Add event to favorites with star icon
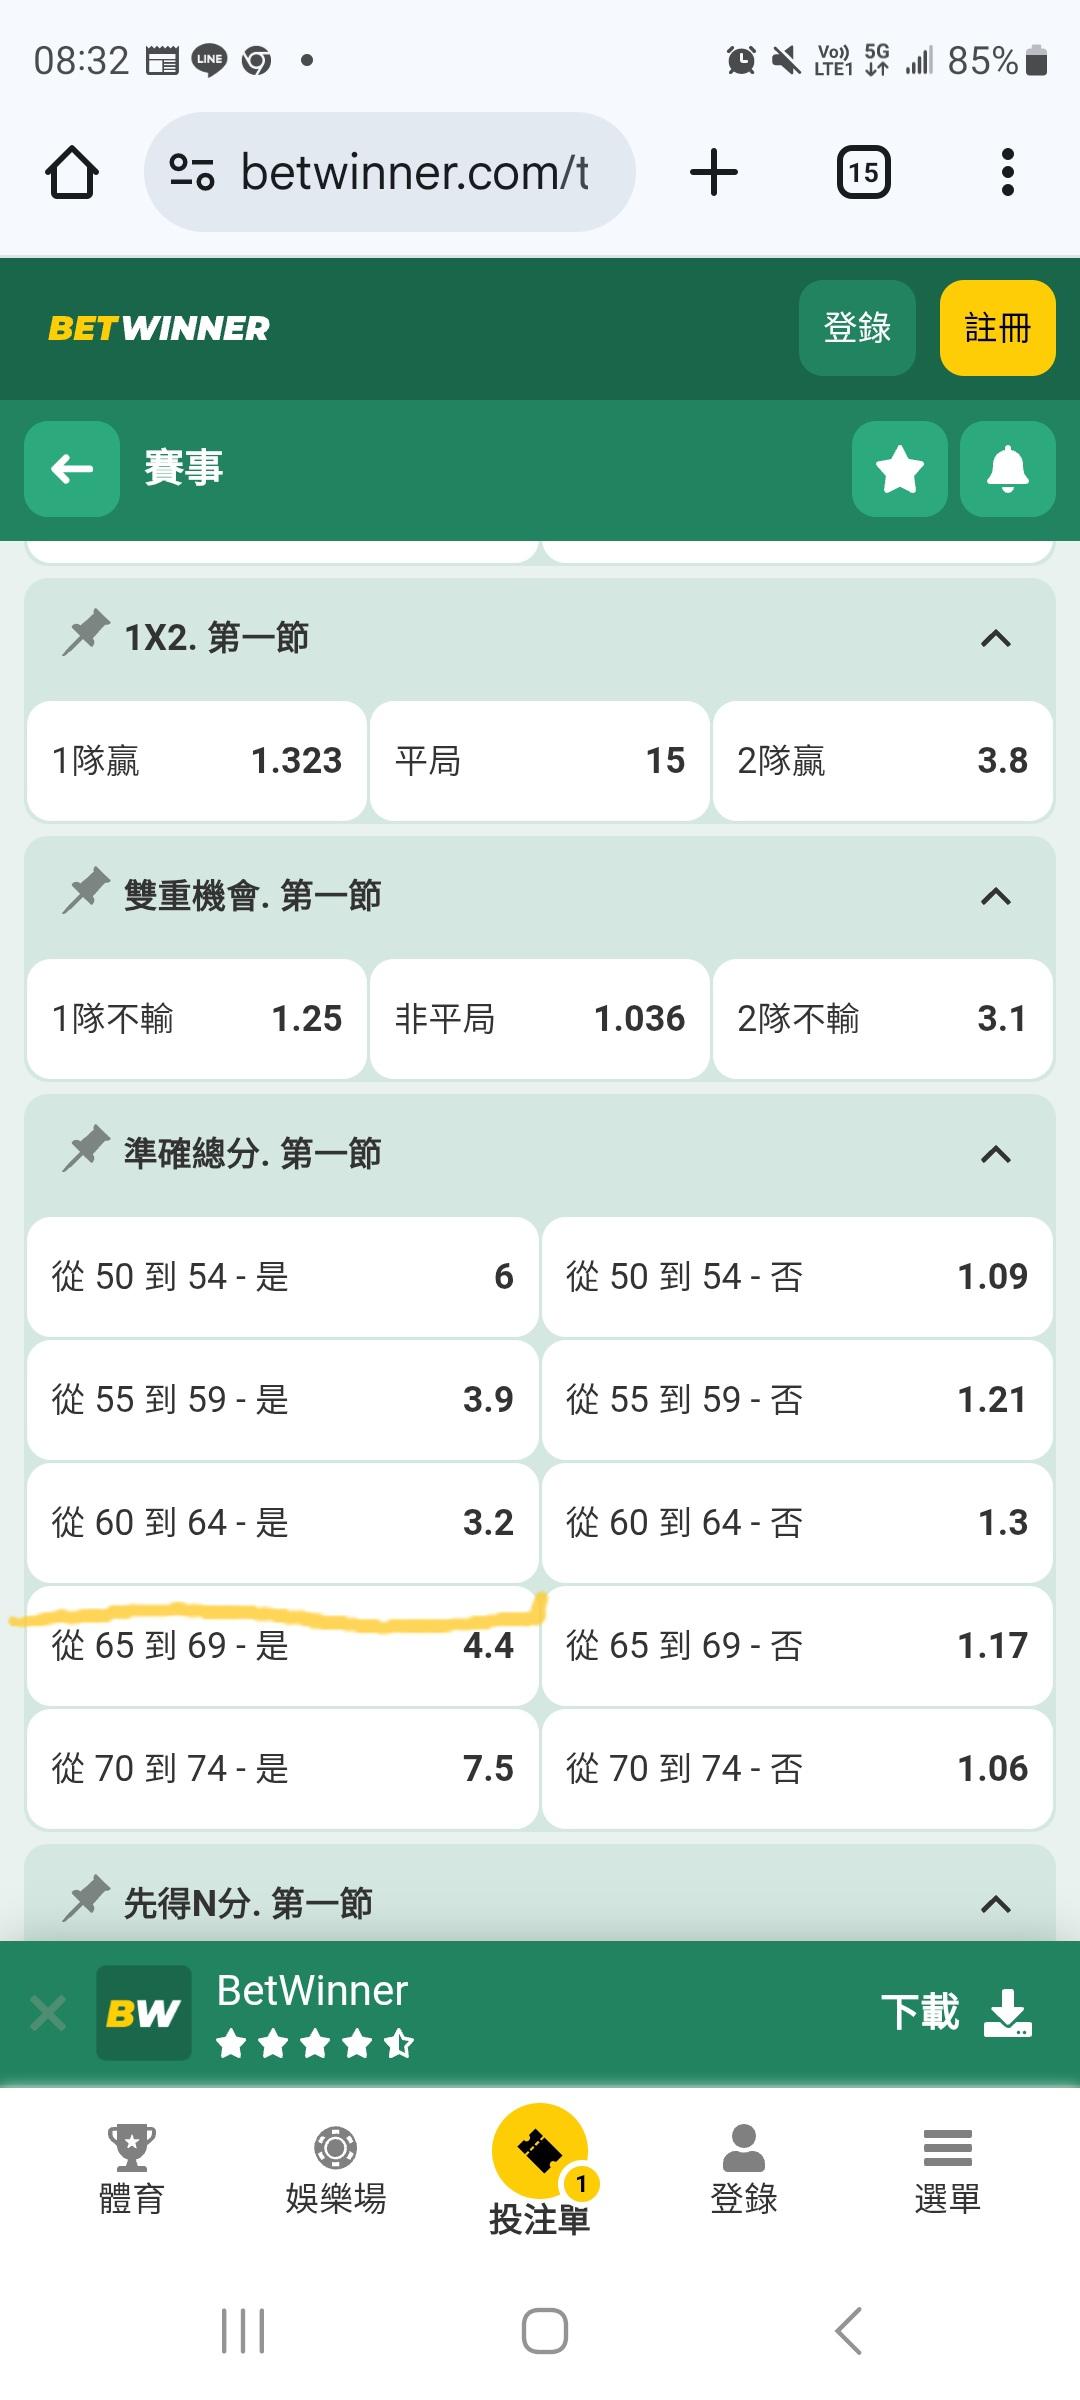Image resolution: width=1080 pixels, height=2400 pixels. click(899, 469)
